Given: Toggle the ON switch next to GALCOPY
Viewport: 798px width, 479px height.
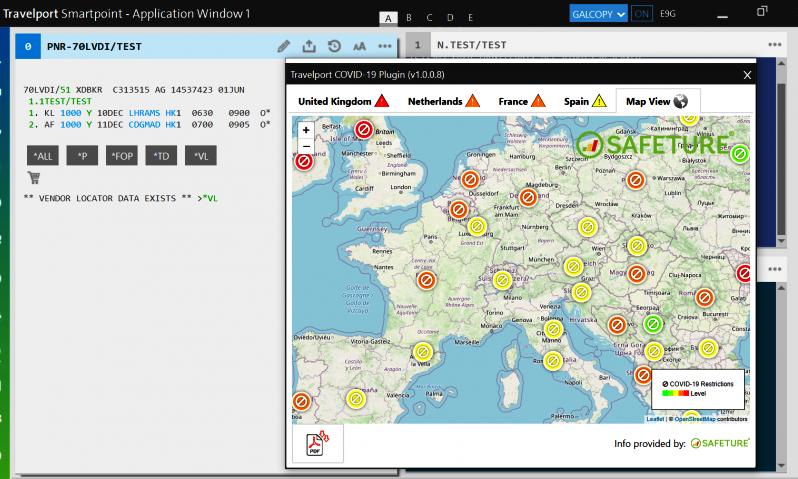Looking at the screenshot, I should (x=642, y=14).
